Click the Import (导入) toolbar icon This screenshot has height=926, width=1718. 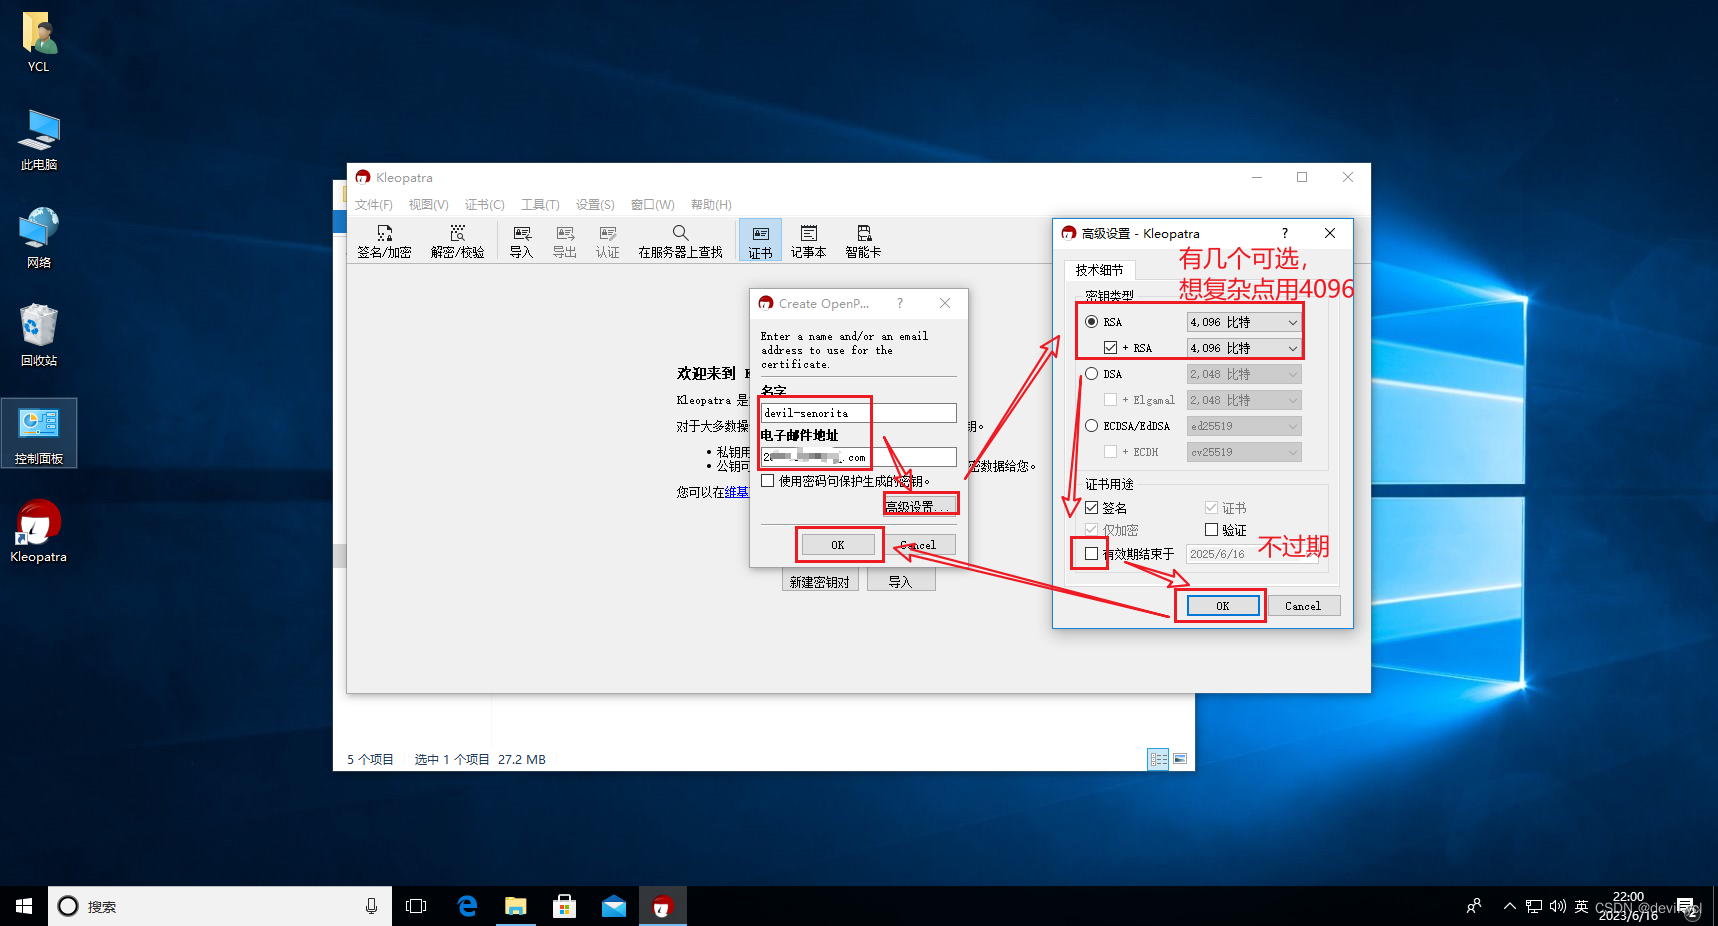click(x=521, y=242)
